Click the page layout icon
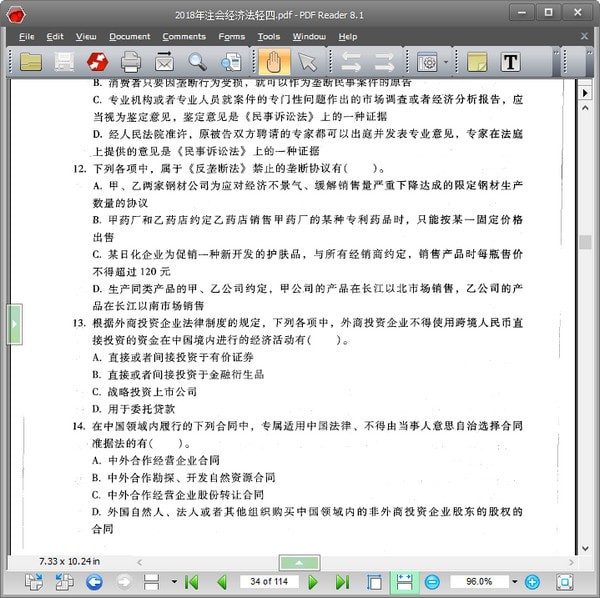 (x=152, y=582)
